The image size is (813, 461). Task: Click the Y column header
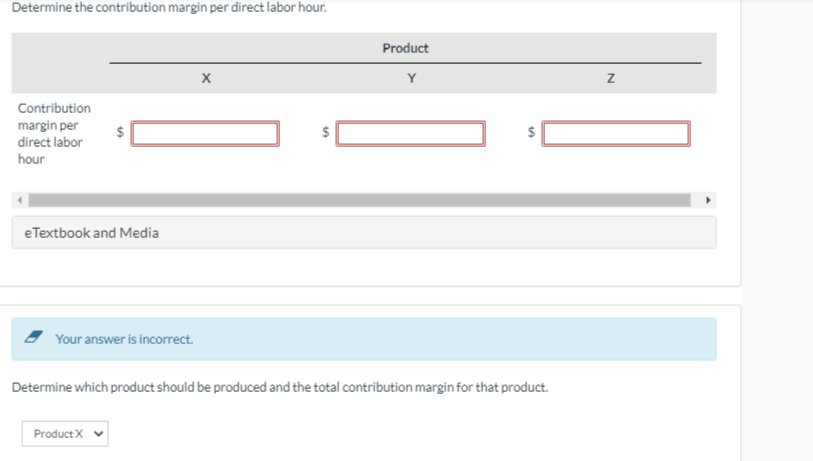tap(412, 78)
